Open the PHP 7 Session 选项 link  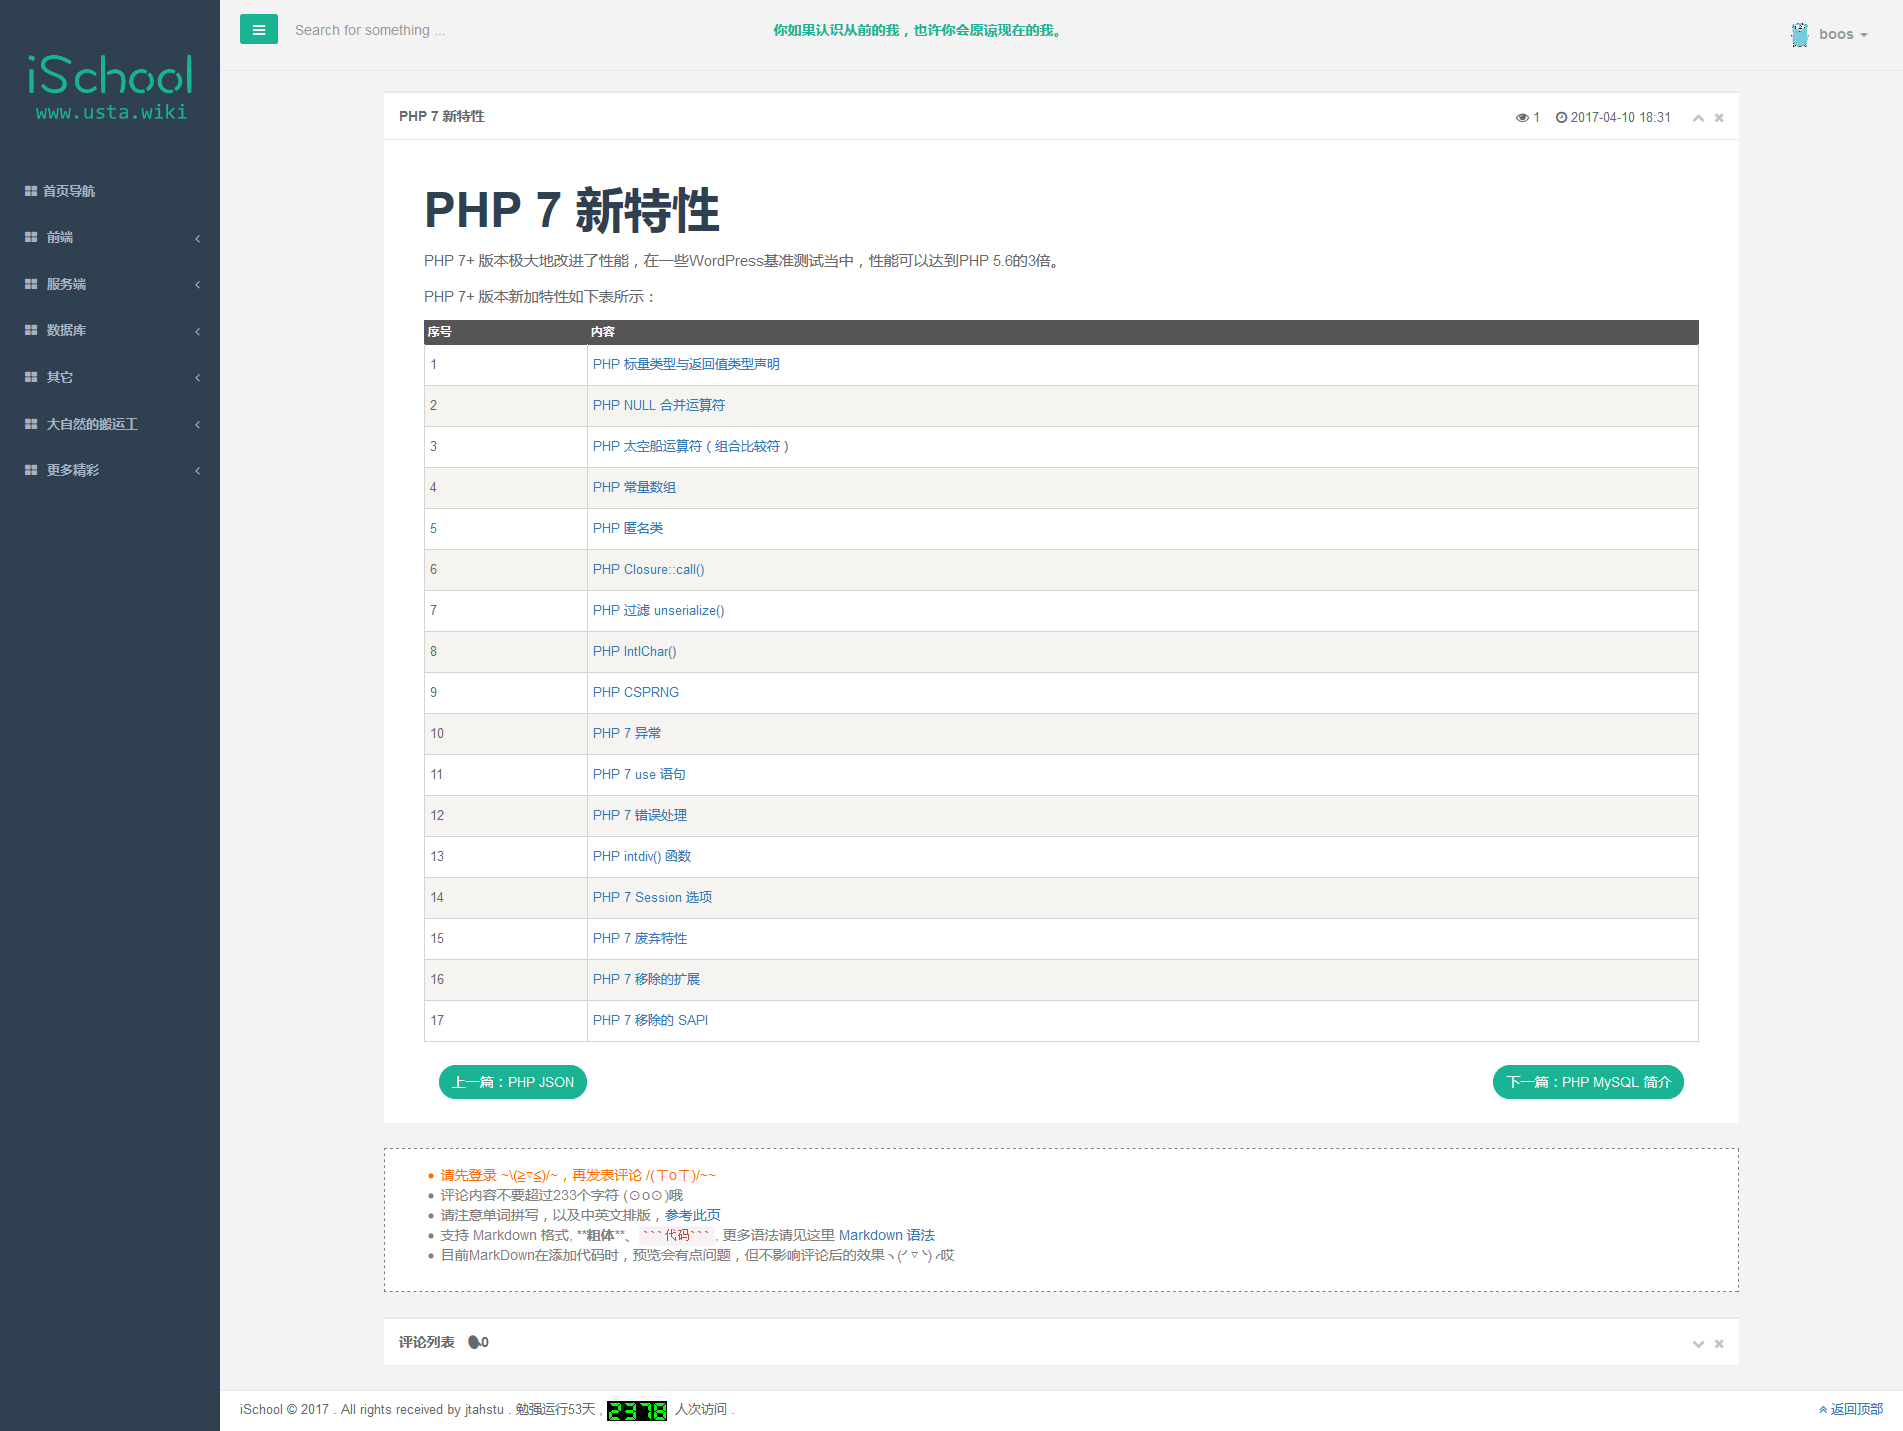(653, 897)
